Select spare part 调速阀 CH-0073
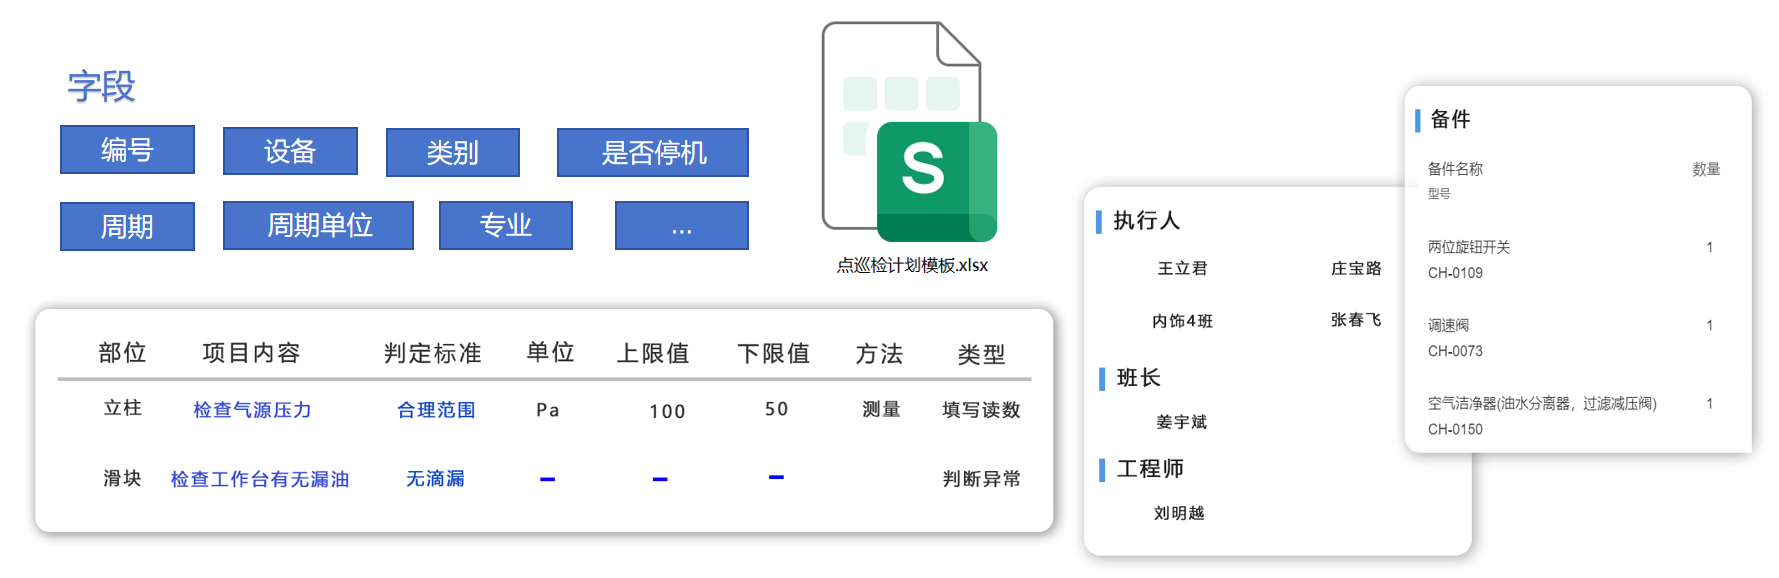This screenshot has height=578, width=1779. (x=1455, y=337)
